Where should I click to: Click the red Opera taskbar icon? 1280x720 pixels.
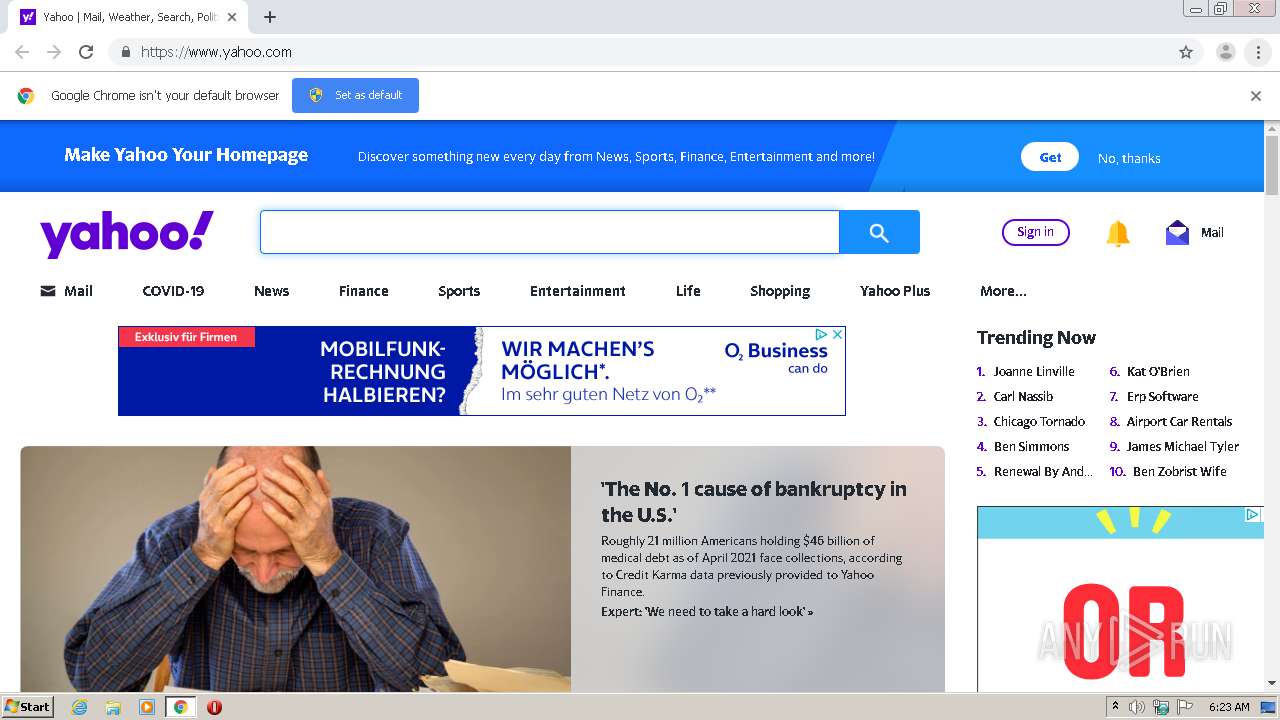(x=214, y=707)
